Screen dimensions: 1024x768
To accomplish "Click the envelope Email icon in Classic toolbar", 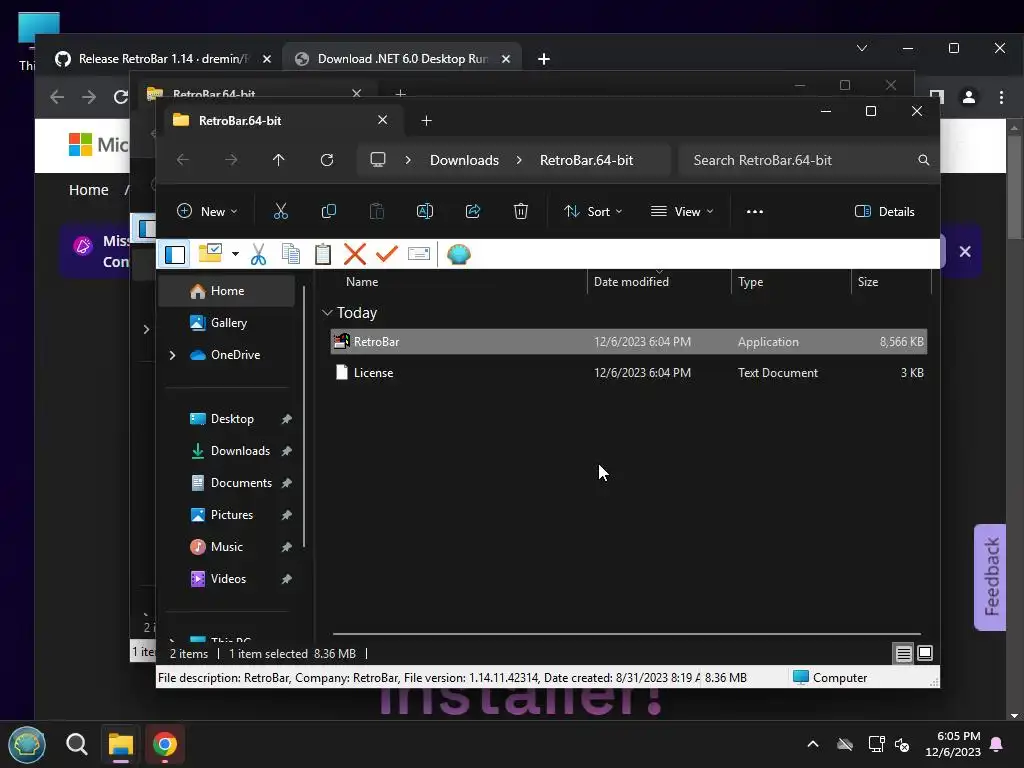I will coord(419,254).
